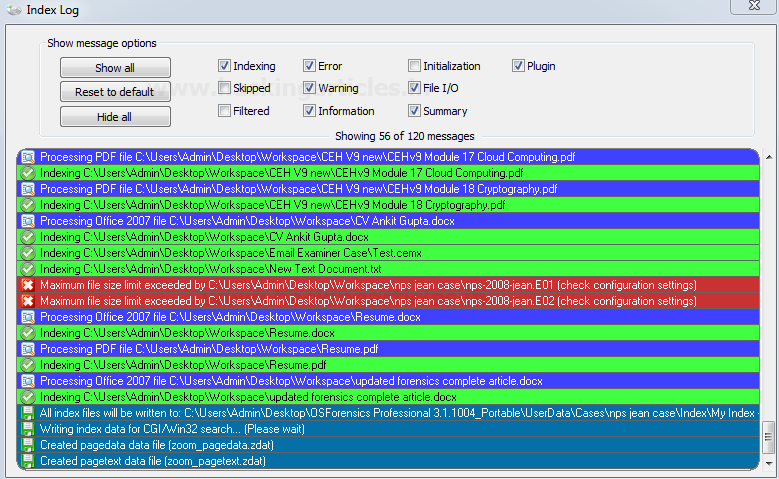The height and width of the screenshot is (479, 779).
Task: Click the log list scrollbar thumb
Action: point(769,436)
